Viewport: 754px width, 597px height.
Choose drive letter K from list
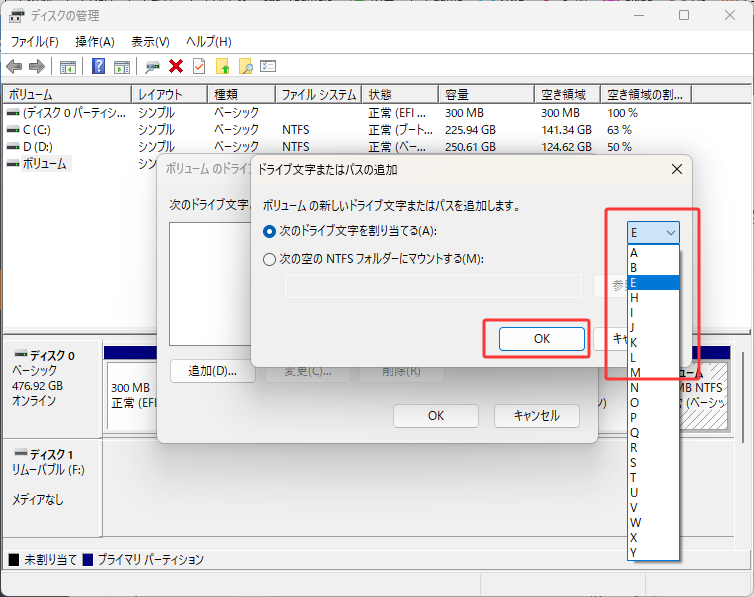653,343
